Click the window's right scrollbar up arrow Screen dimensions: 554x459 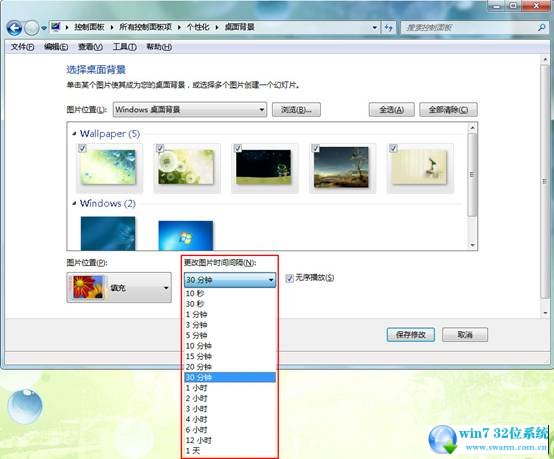click(545, 60)
